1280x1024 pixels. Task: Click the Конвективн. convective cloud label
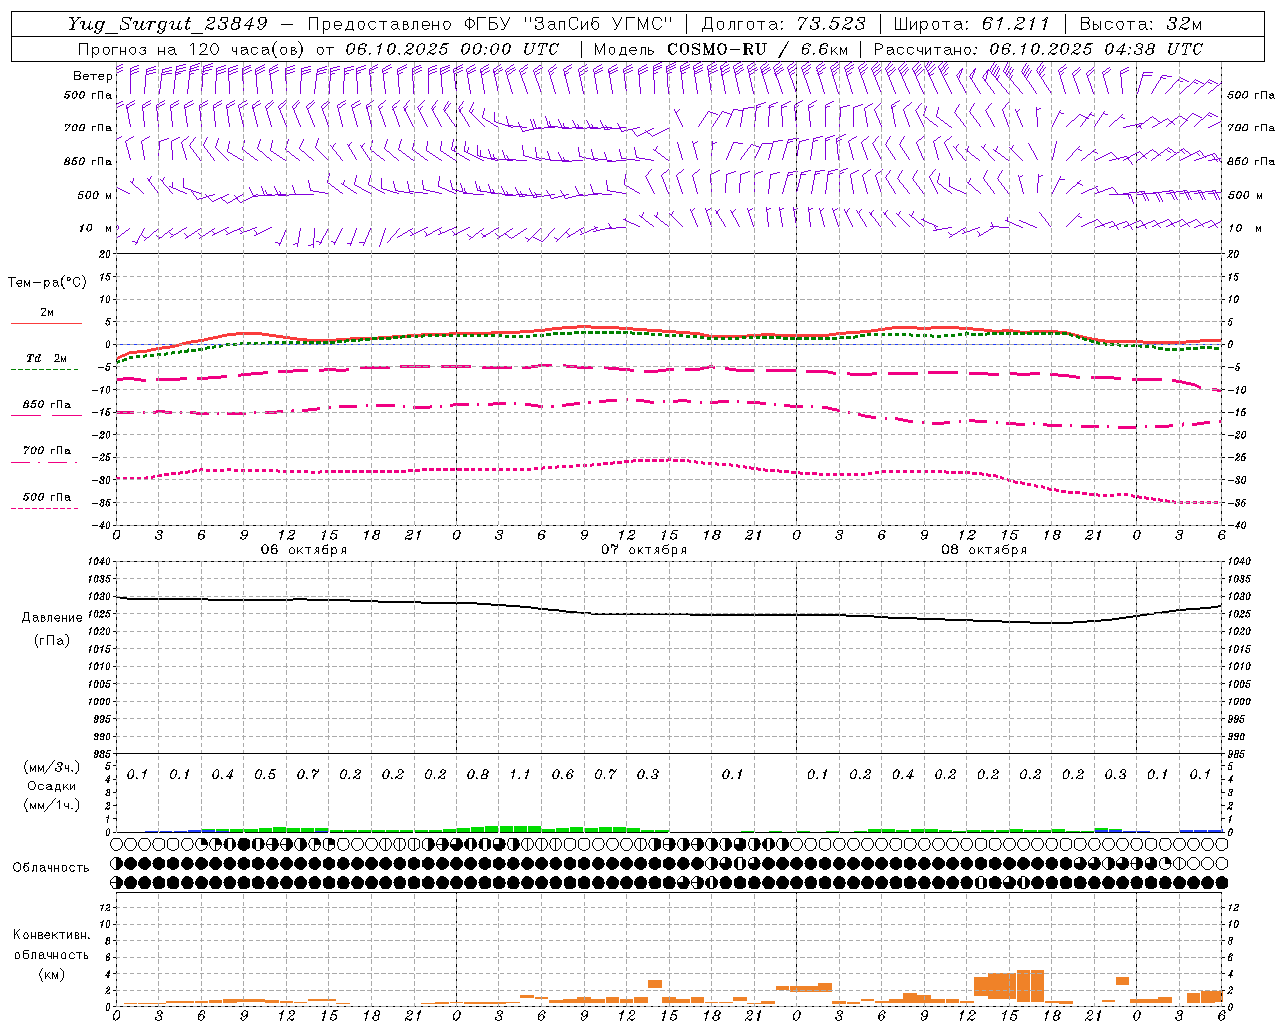pyautogui.click(x=52, y=935)
